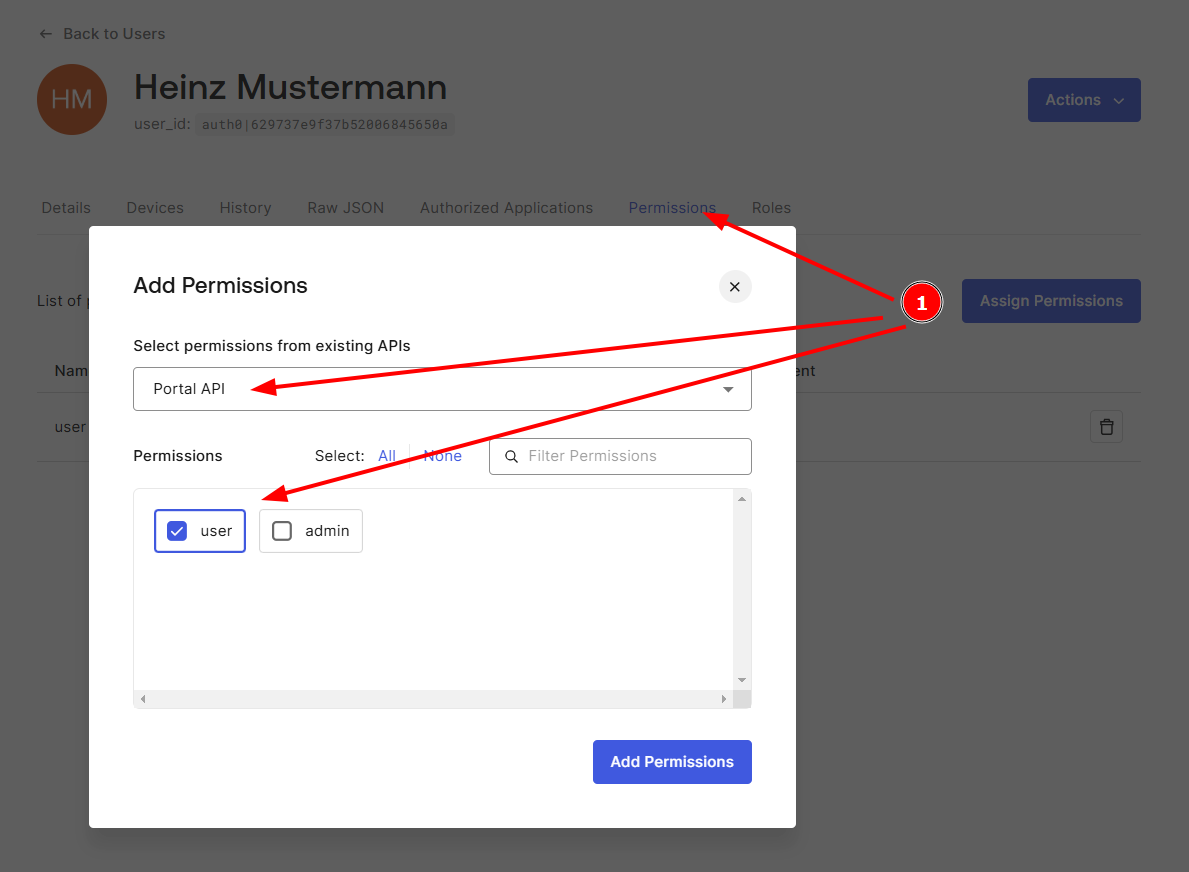Expand the Actions menu
Screen dimensions: 1189x872
click(1084, 99)
